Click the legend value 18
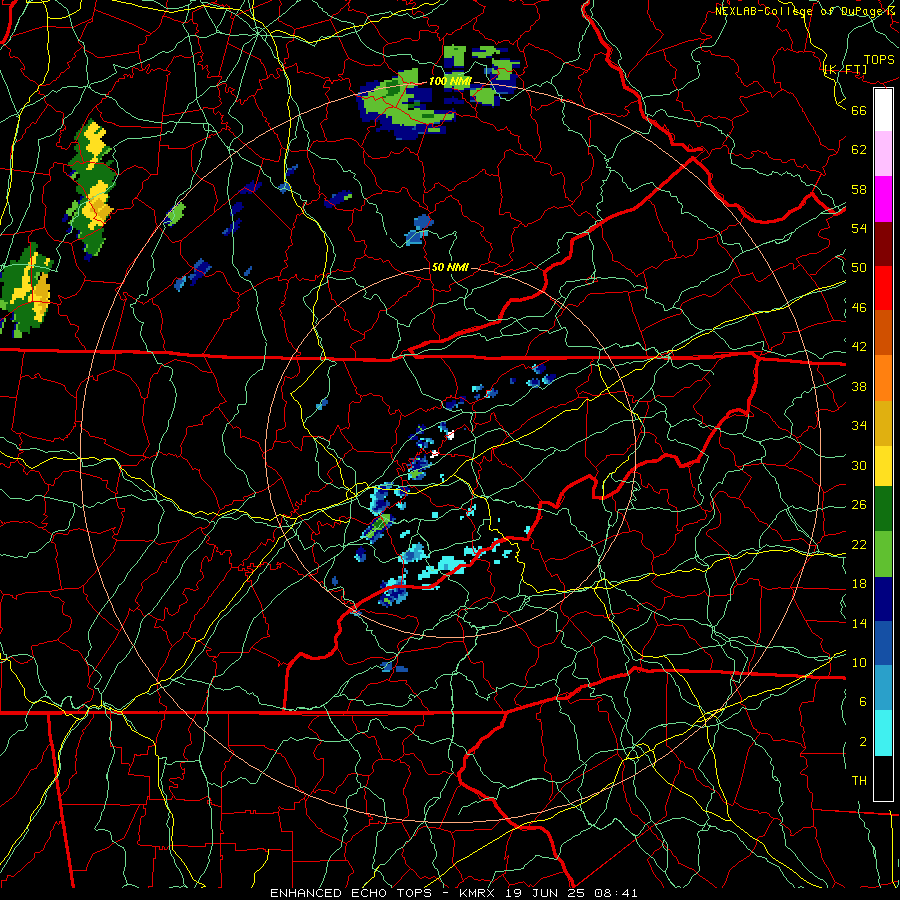Viewport: 900px width, 900px height. pos(859,584)
